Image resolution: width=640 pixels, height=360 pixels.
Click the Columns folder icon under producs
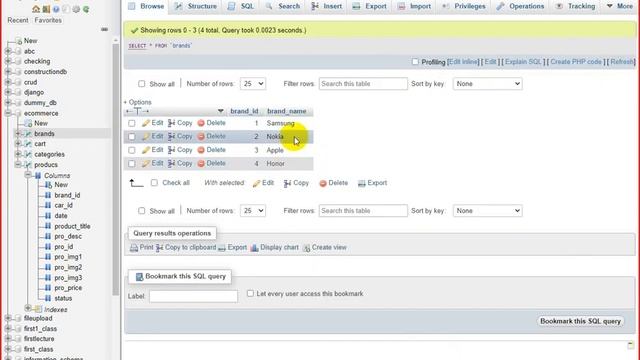(38, 176)
